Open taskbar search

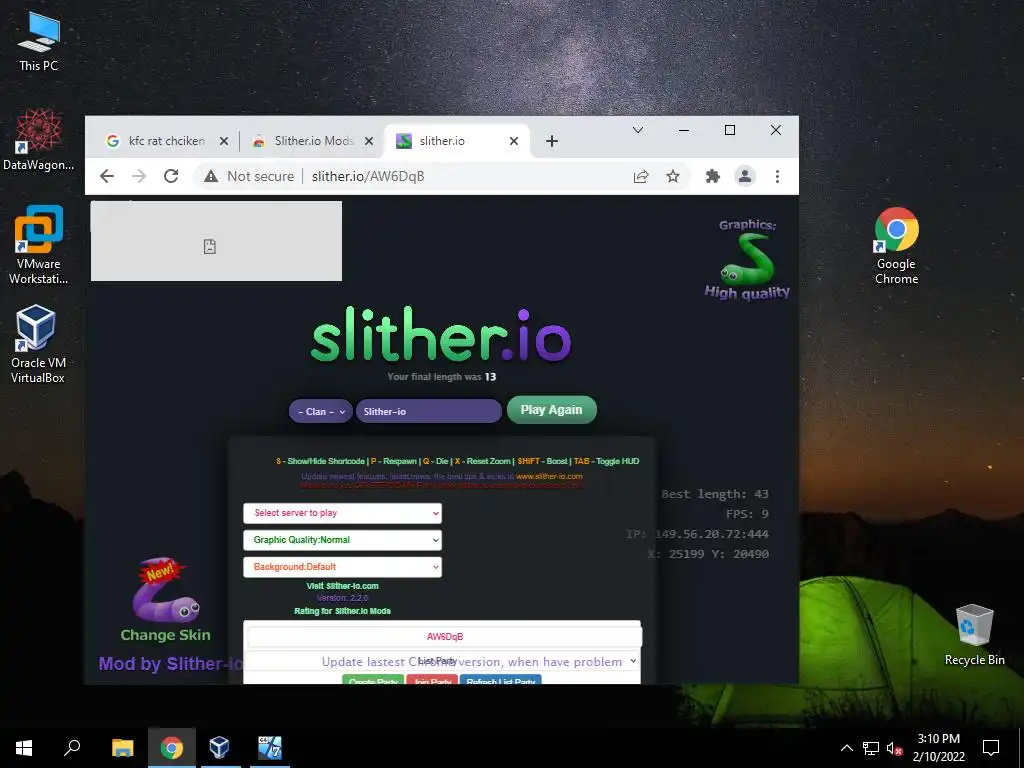(72, 748)
